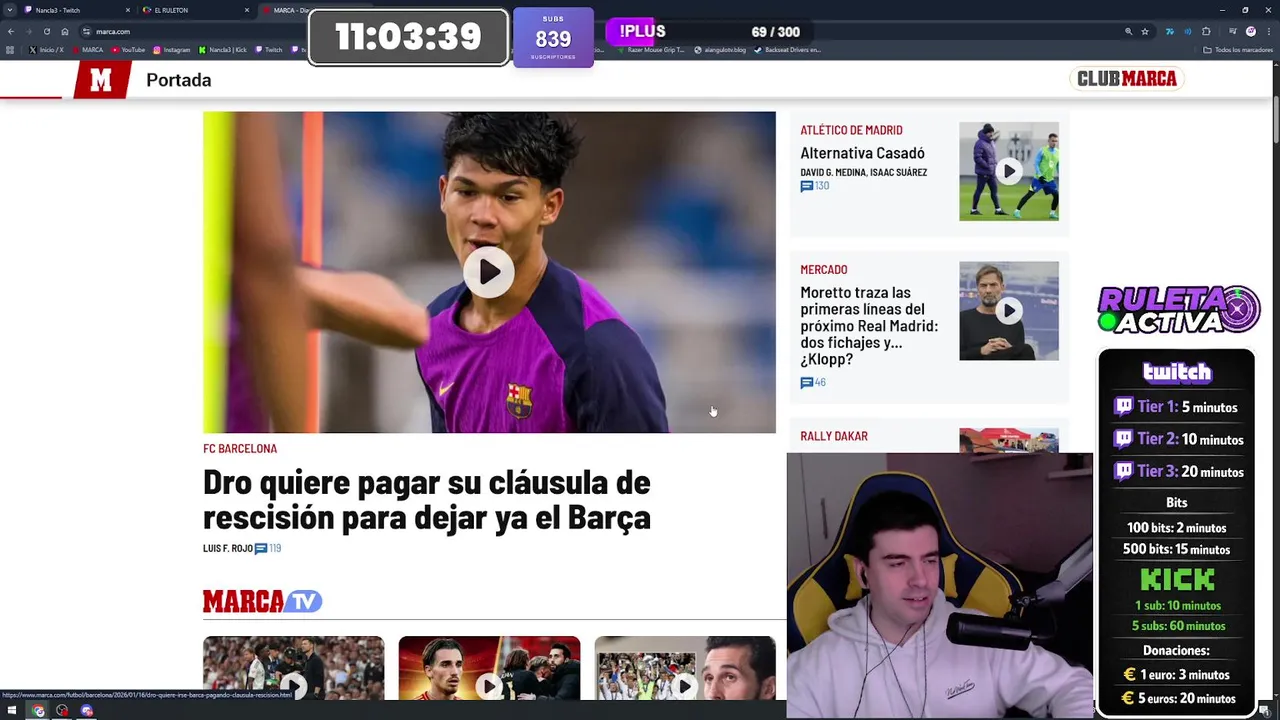The width and height of the screenshot is (1280, 720).
Task: Open the extensions puzzle icon
Action: 1206,31
